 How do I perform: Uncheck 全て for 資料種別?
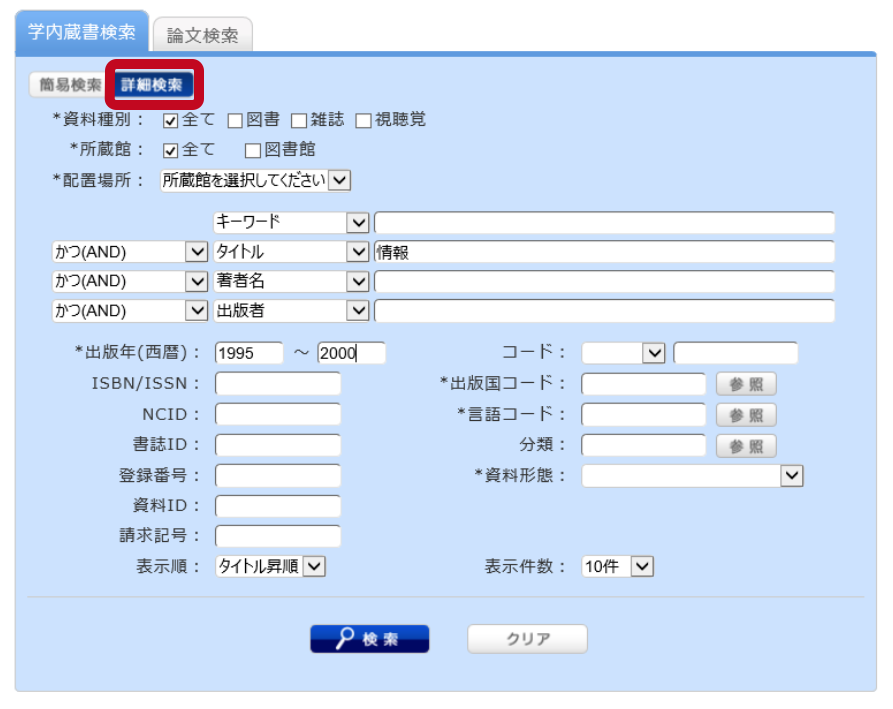170,121
